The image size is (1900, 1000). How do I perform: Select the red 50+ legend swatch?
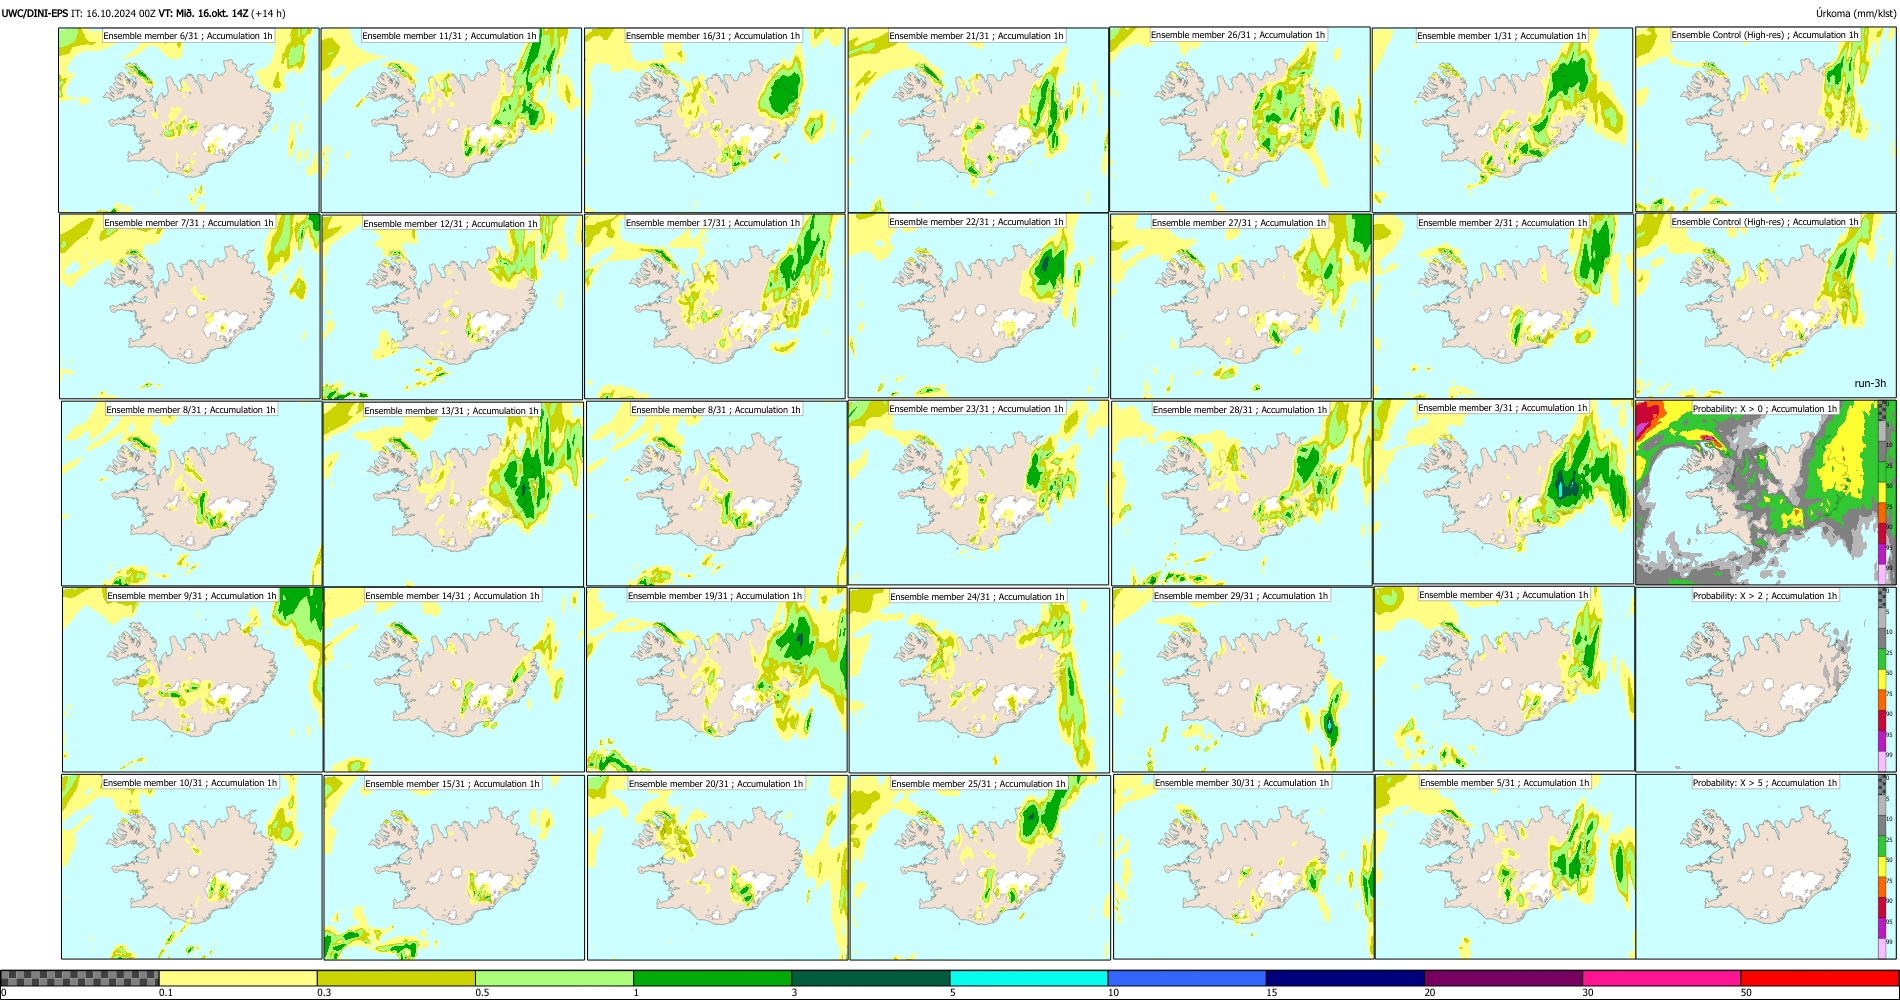point(1819,978)
